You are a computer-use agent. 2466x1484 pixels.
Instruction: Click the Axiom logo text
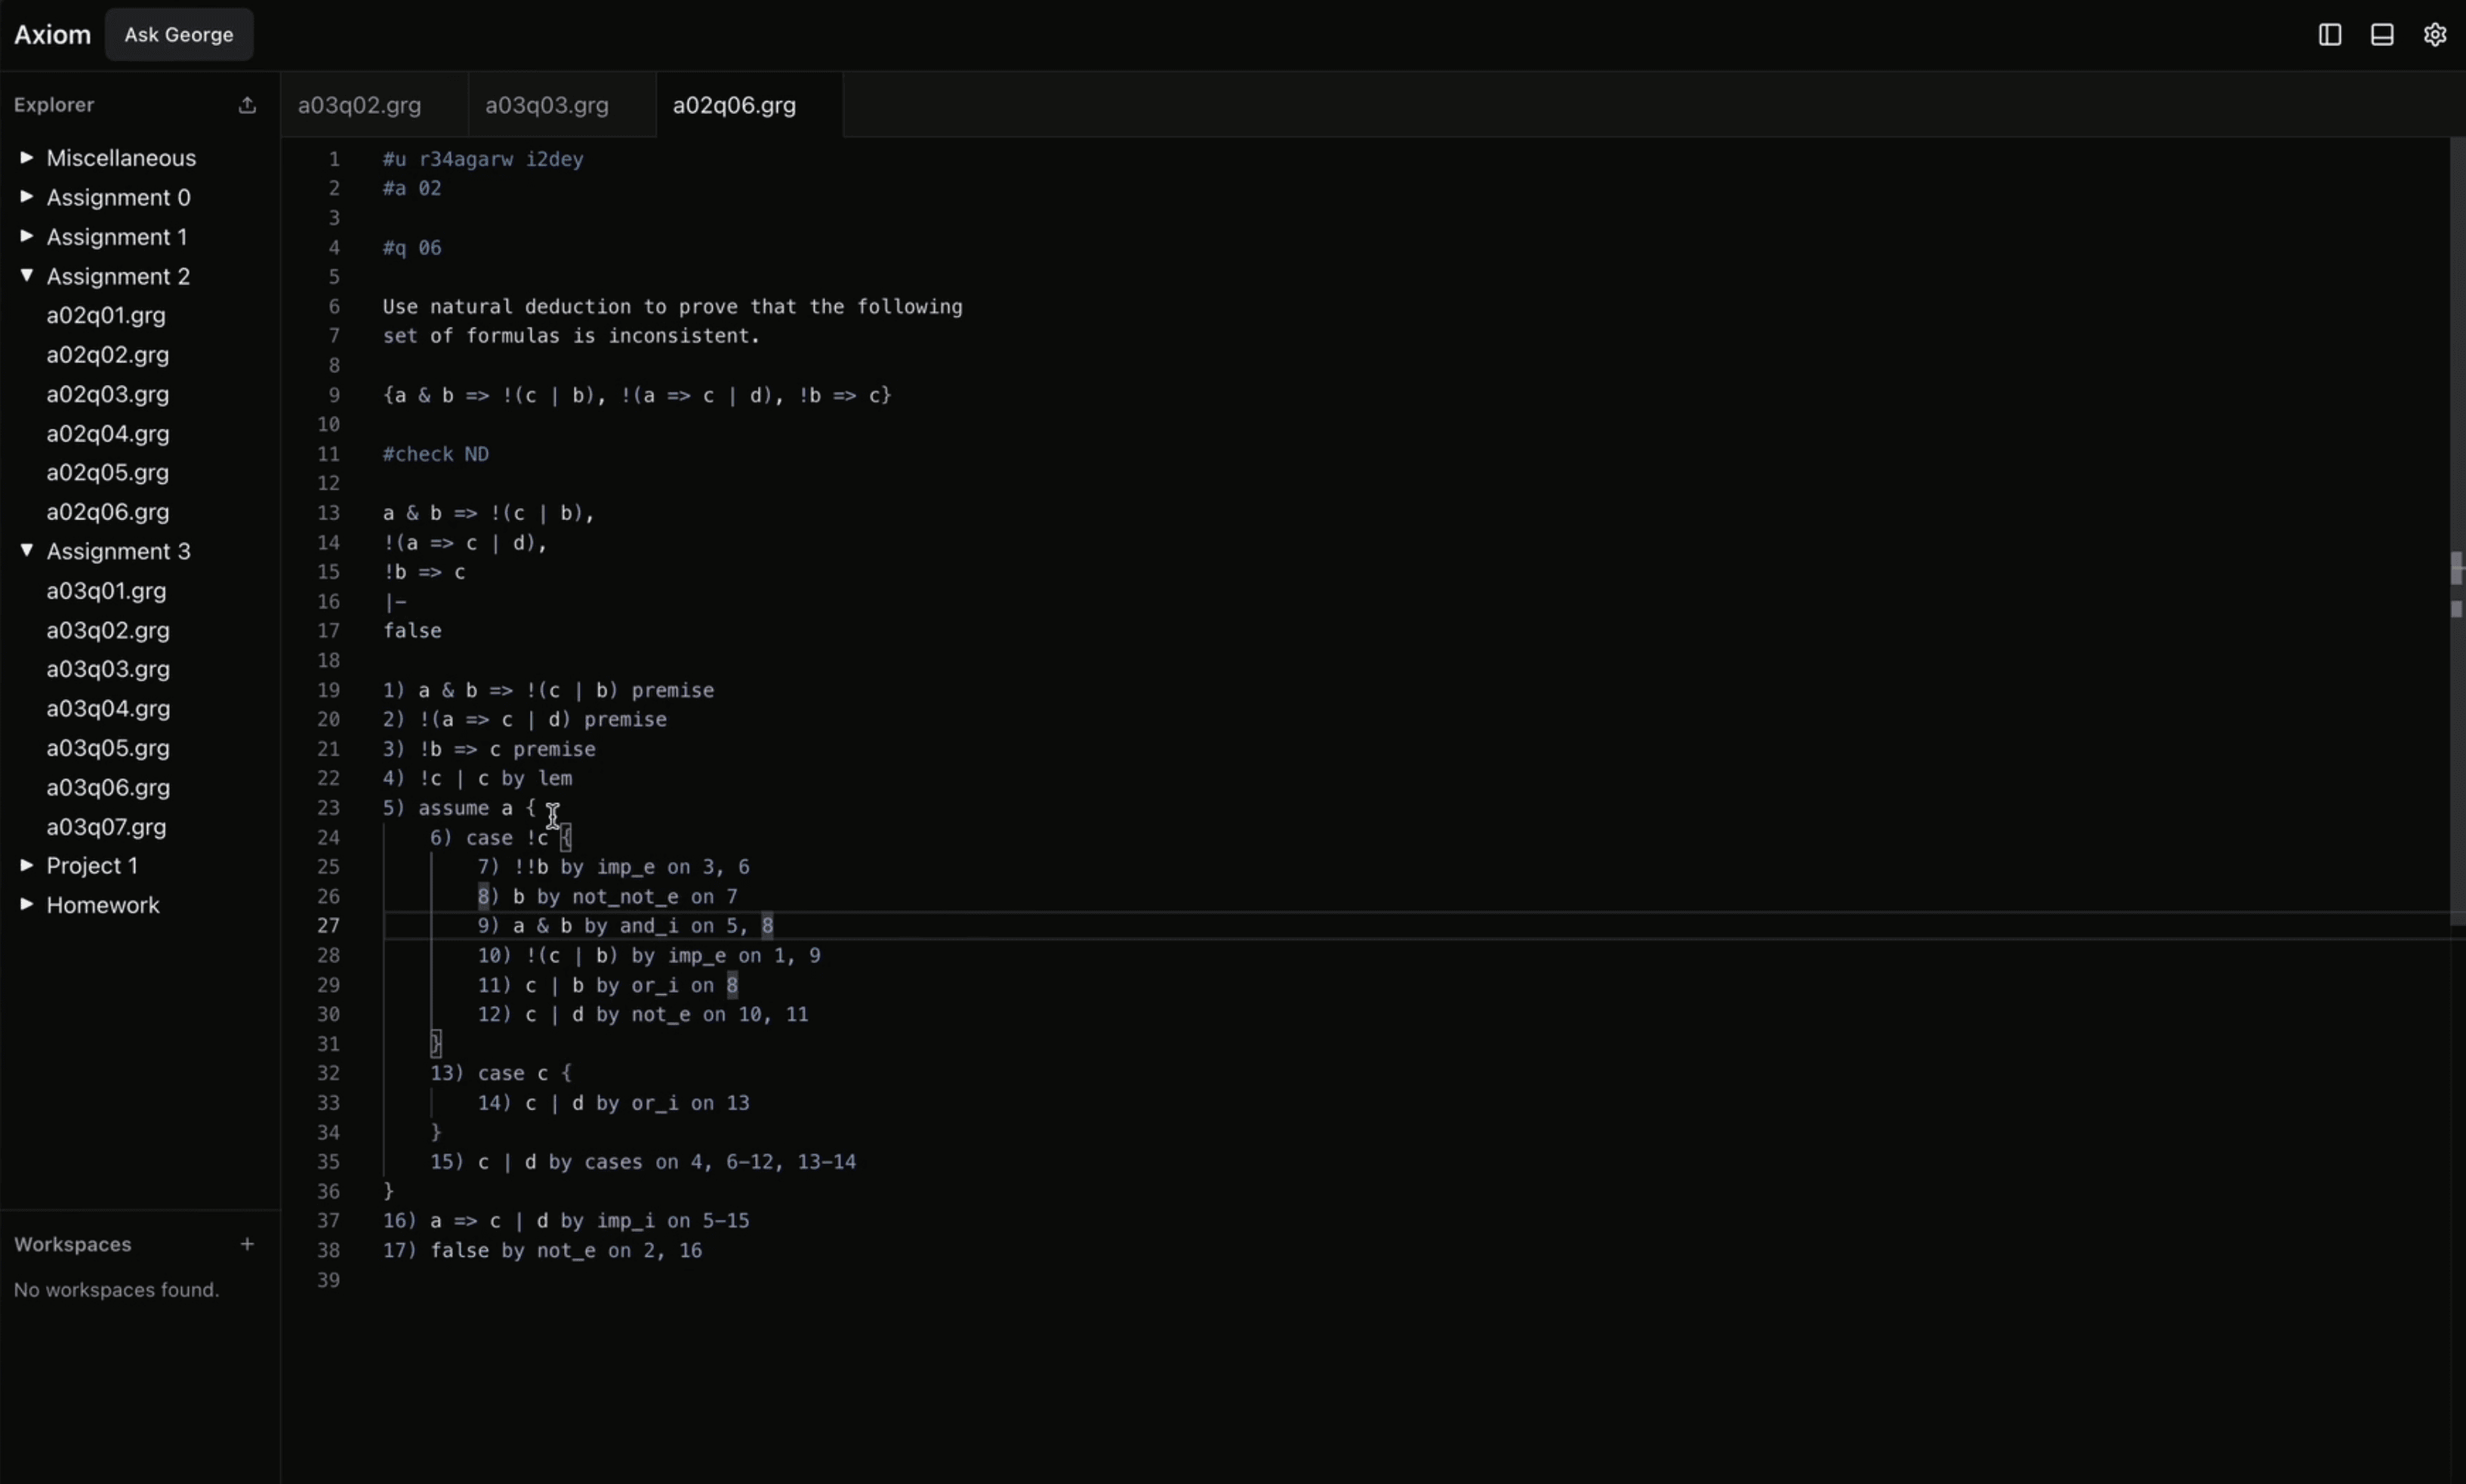pos(52,35)
